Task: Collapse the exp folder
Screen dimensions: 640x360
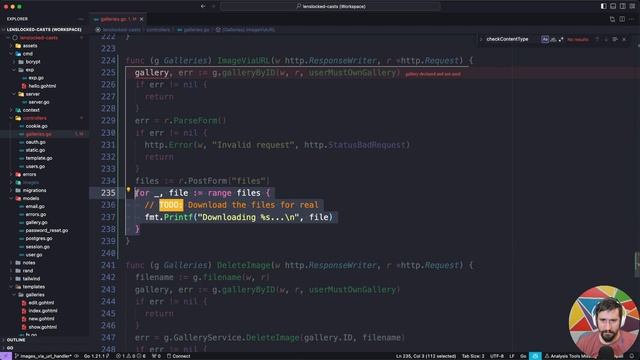Action: [x=30, y=70]
